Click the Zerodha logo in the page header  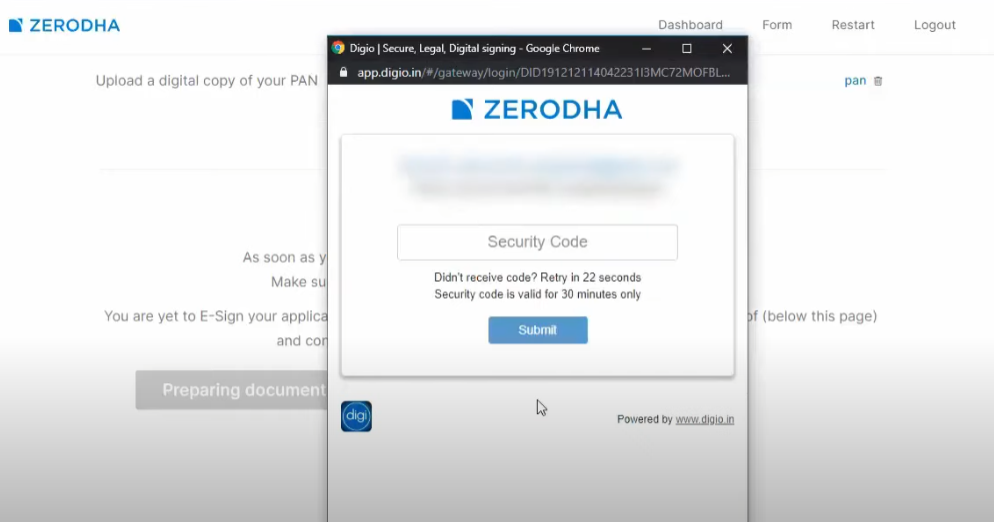[x=64, y=25]
